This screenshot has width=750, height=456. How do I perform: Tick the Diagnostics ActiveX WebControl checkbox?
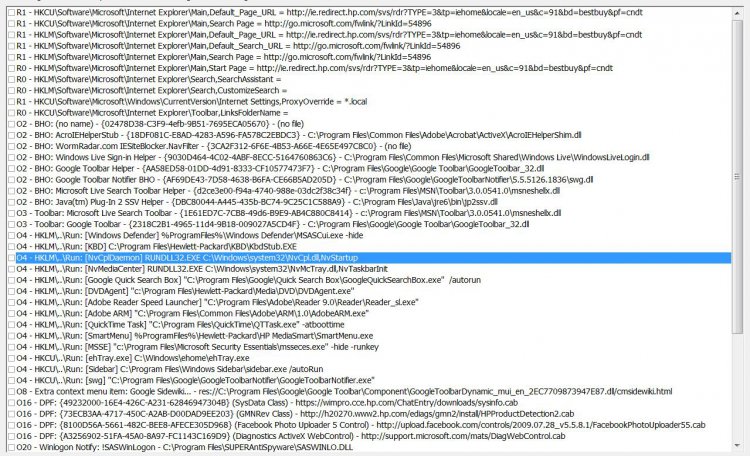pyautogui.click(x=11, y=436)
